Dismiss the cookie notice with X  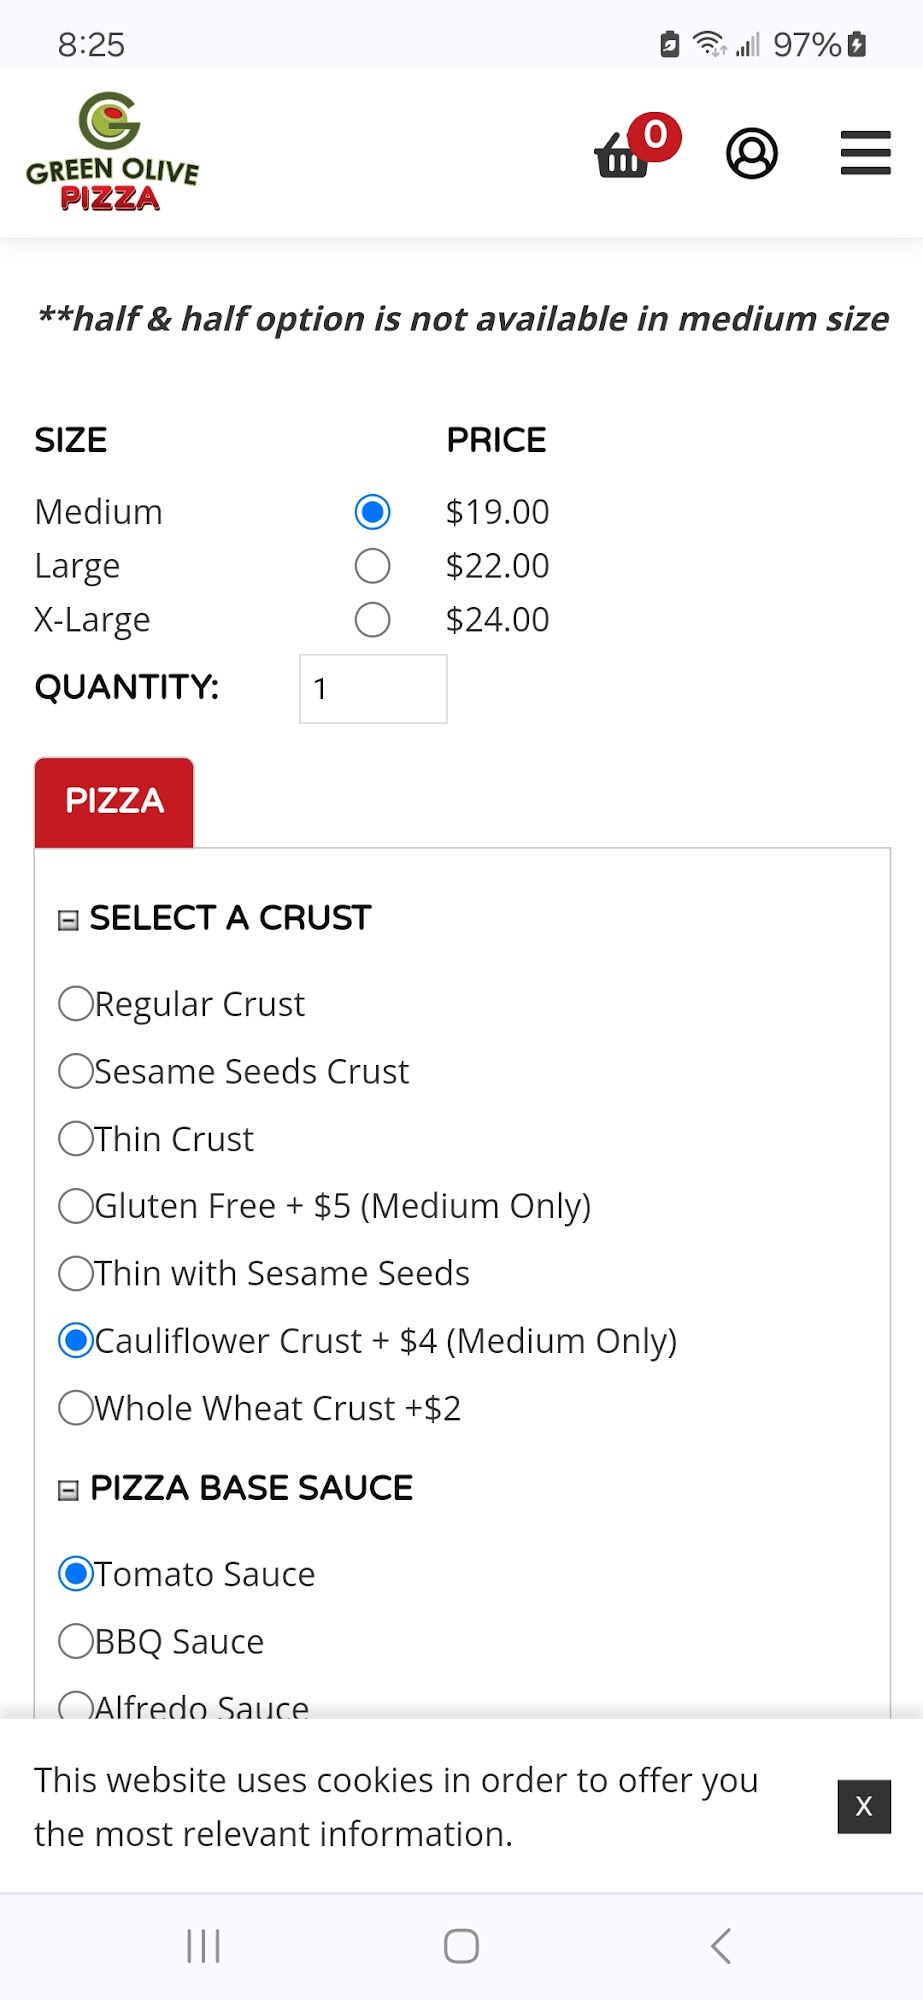tap(863, 1806)
